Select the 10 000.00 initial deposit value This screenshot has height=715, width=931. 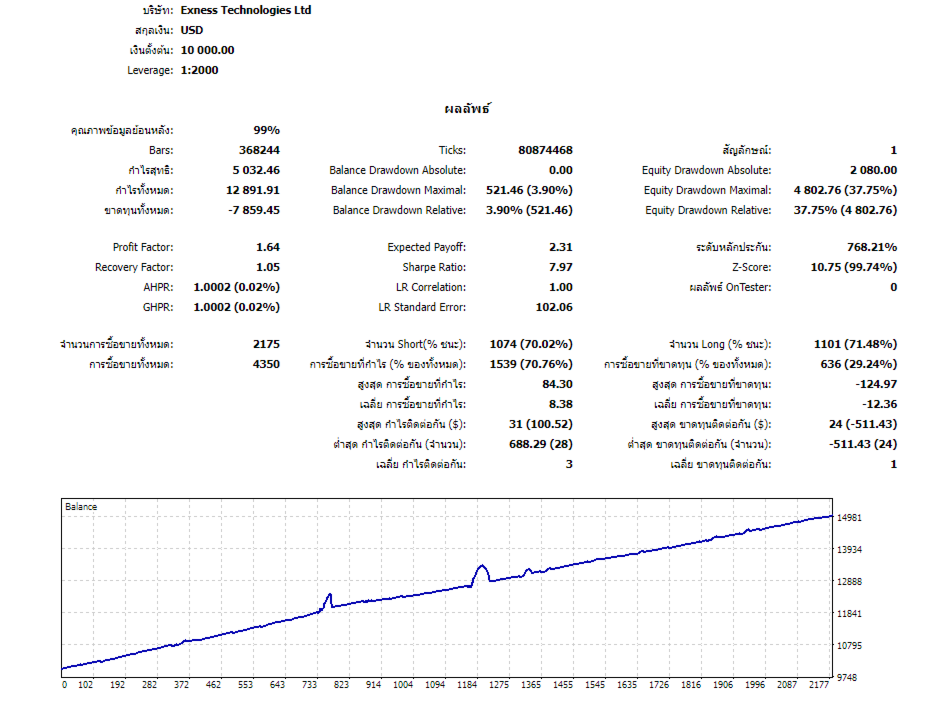click(207, 50)
